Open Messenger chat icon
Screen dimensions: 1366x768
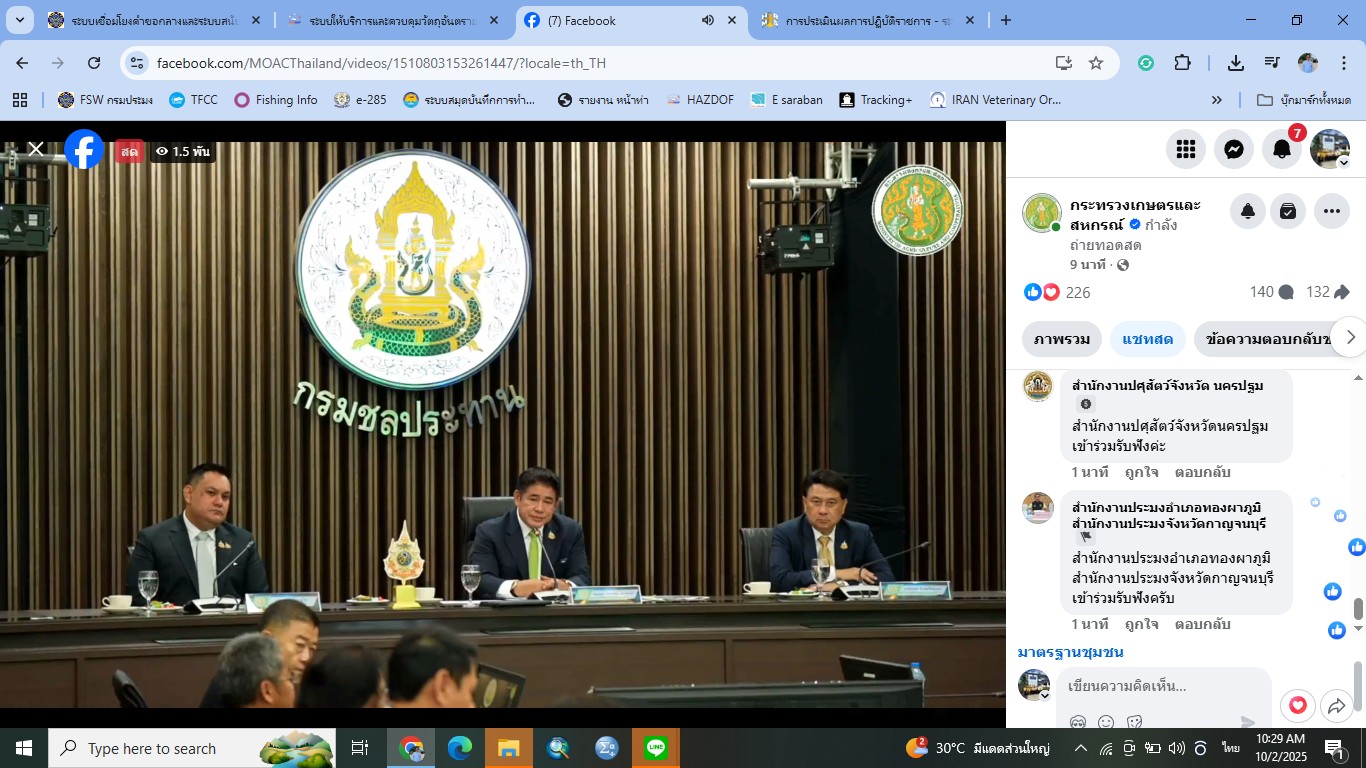(x=1234, y=149)
